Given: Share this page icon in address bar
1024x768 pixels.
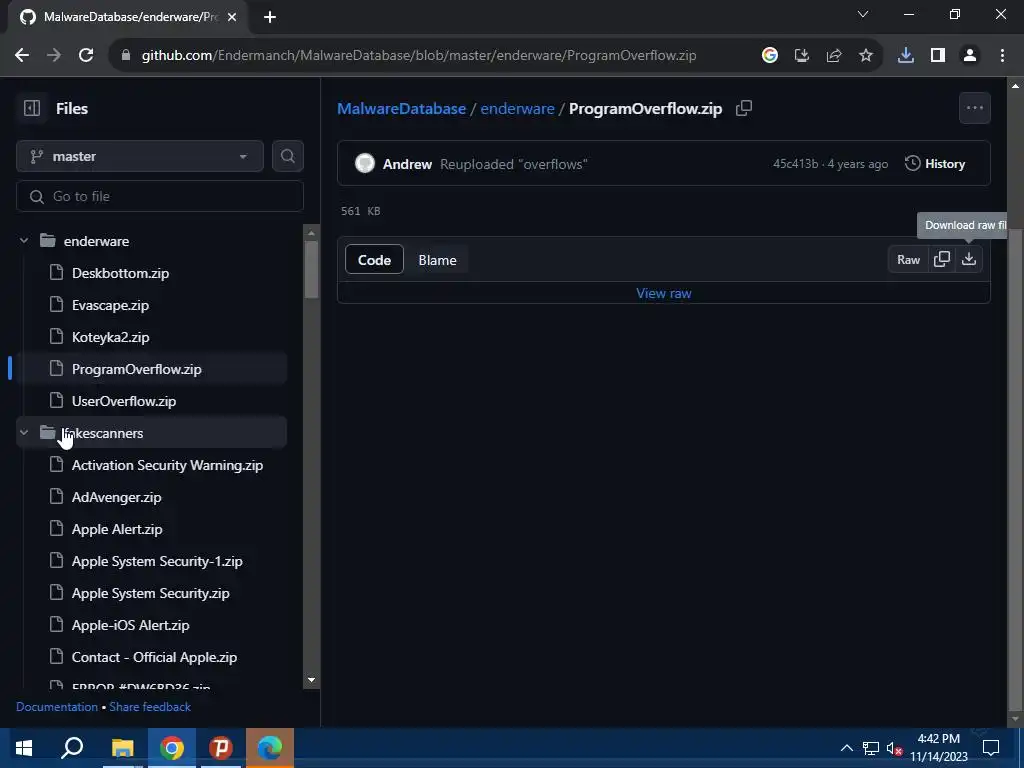Looking at the screenshot, I should 834,55.
